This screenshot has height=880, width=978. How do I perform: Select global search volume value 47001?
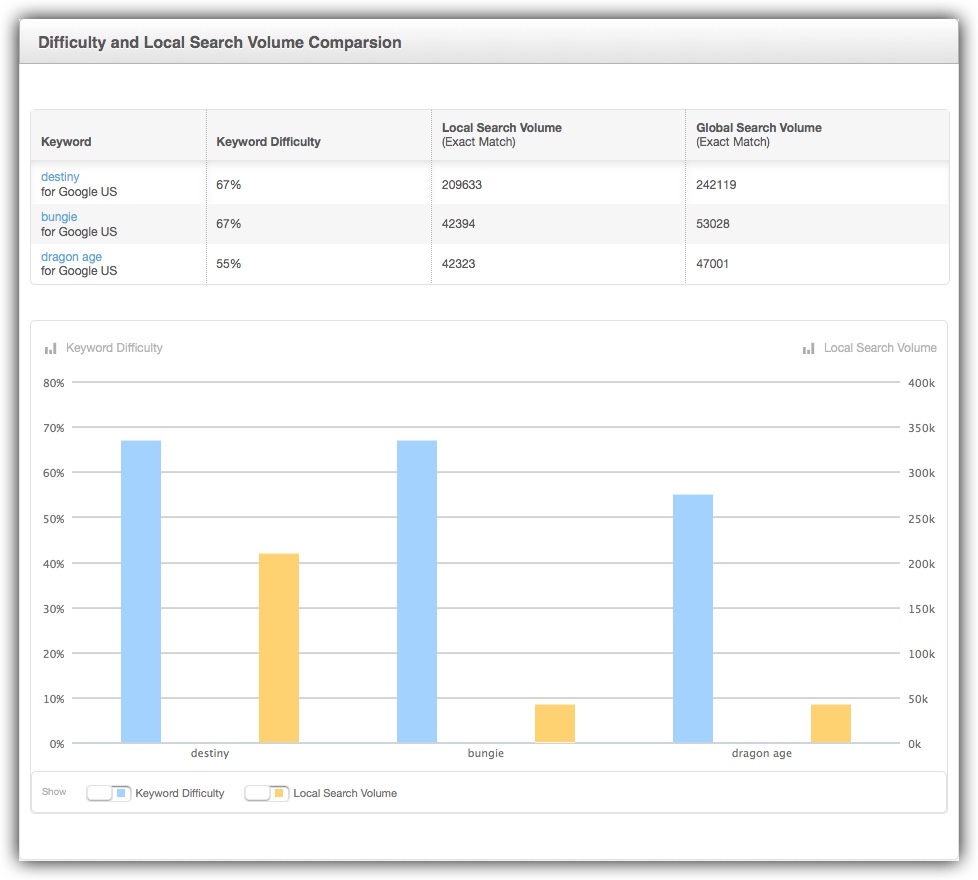(x=712, y=264)
